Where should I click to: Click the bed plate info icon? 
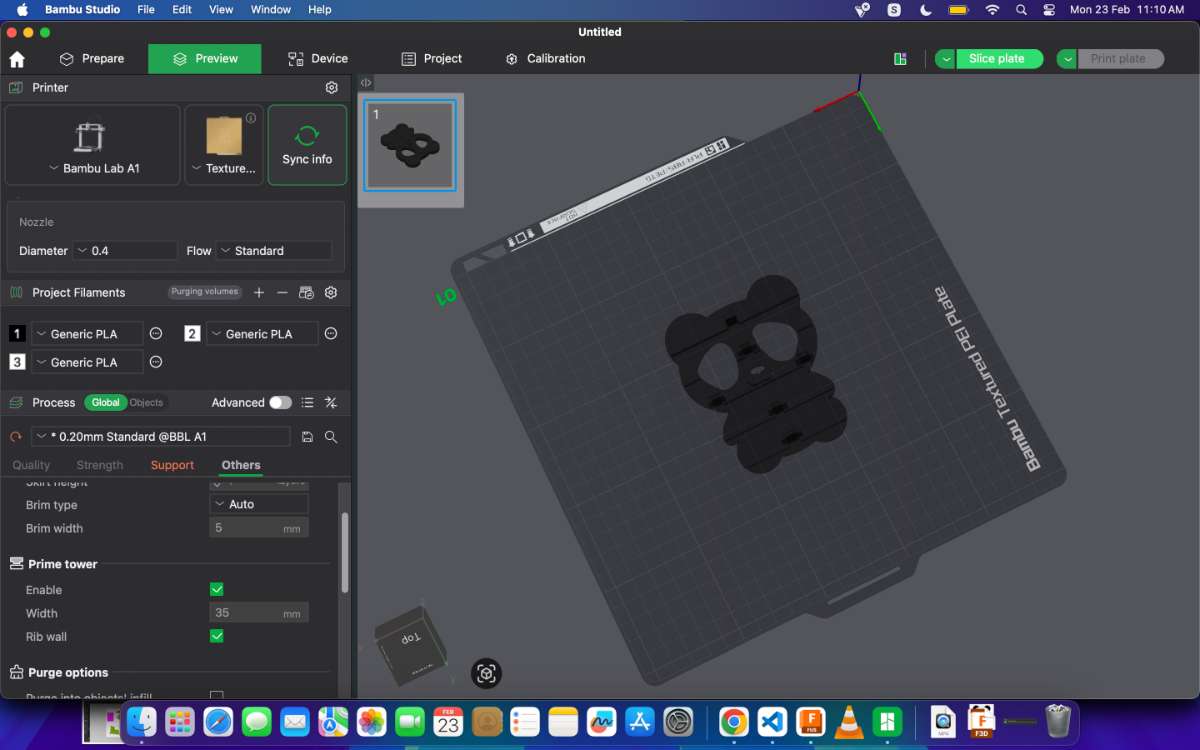pos(251,118)
